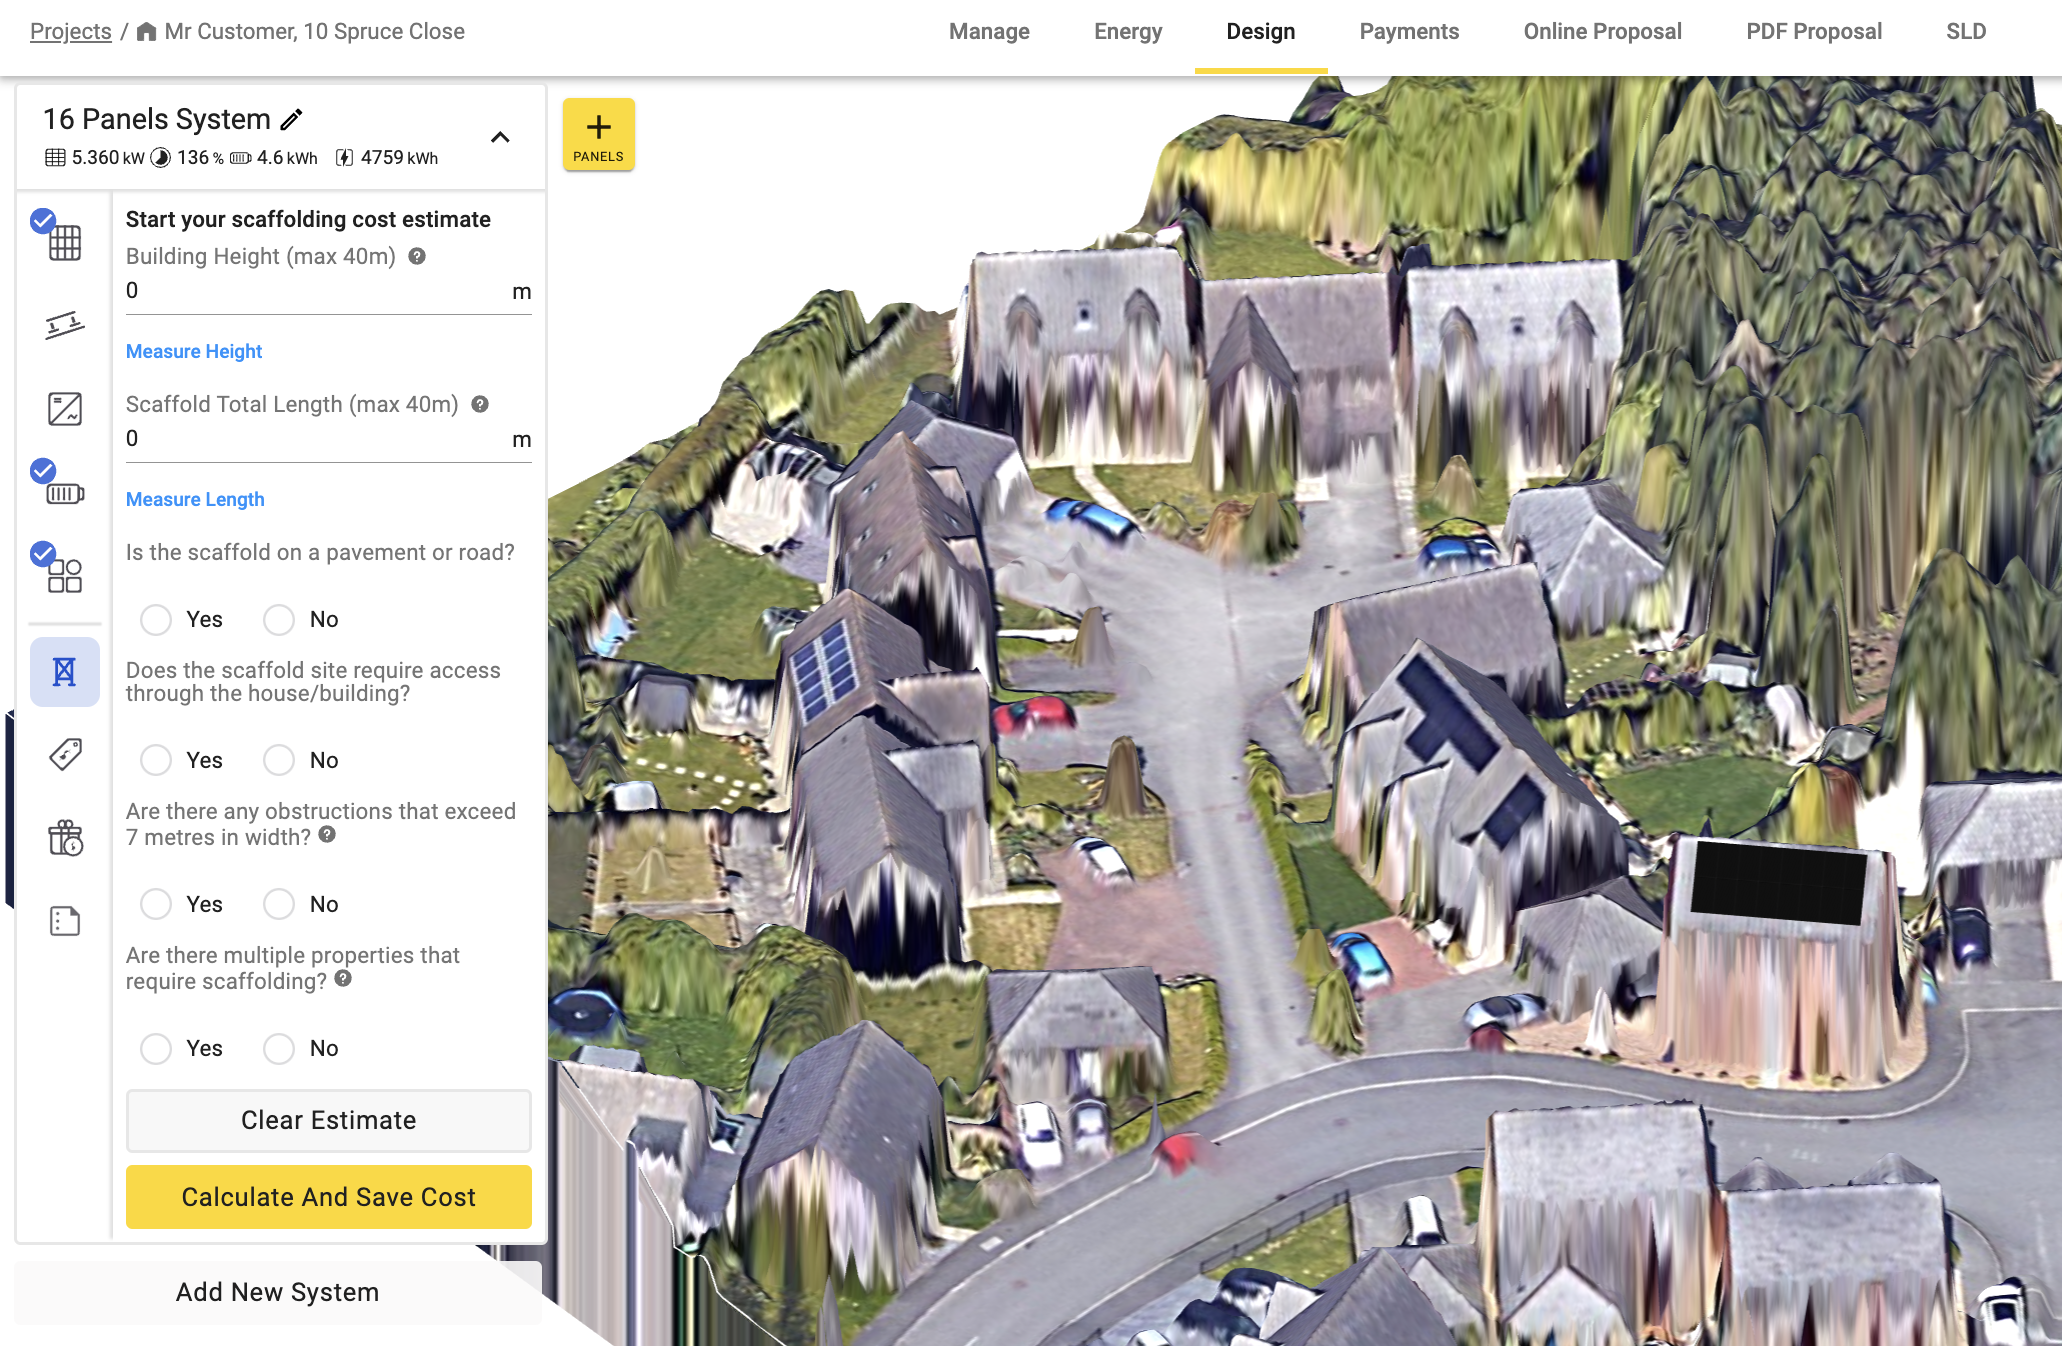Open the PDF Proposal tab

[1814, 31]
